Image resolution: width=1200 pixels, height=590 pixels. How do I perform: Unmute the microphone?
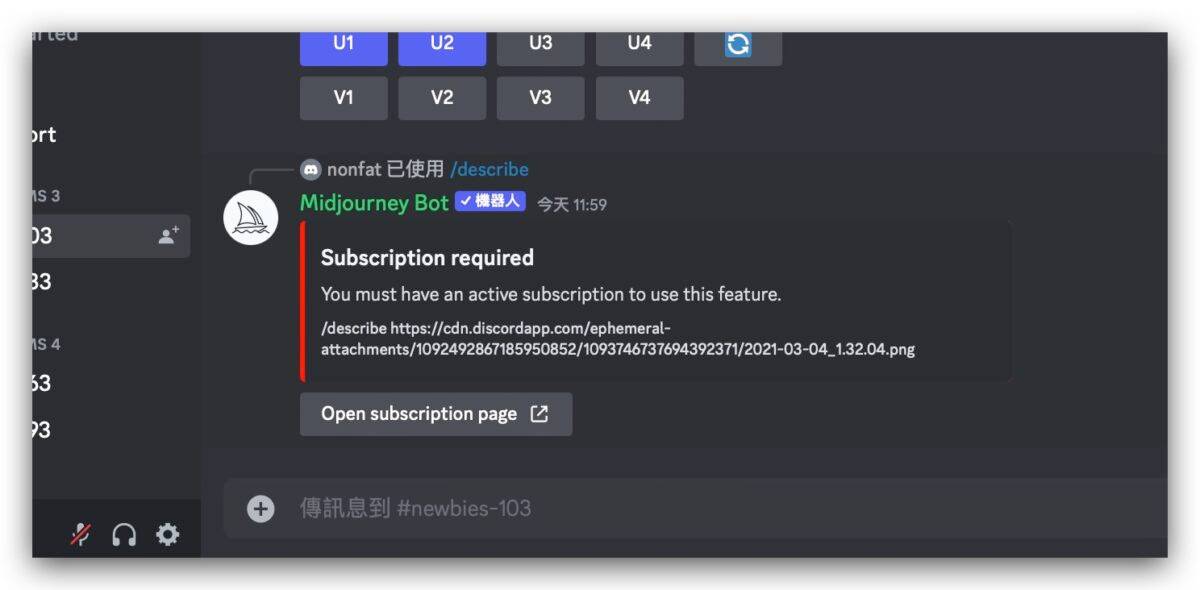pyautogui.click(x=80, y=535)
